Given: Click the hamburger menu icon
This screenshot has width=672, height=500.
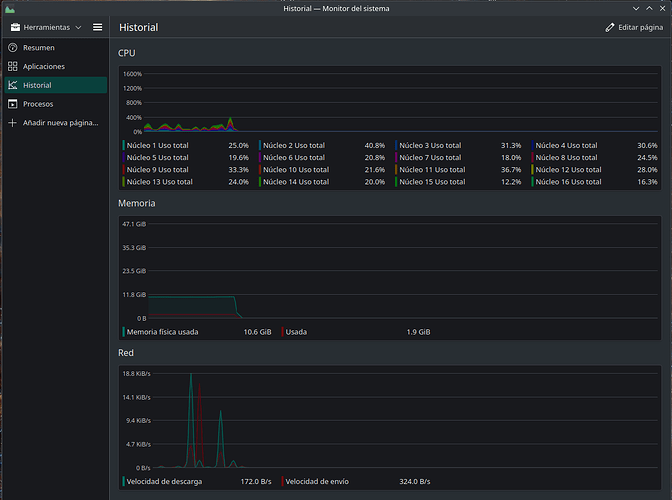Looking at the screenshot, I should click(x=97, y=27).
